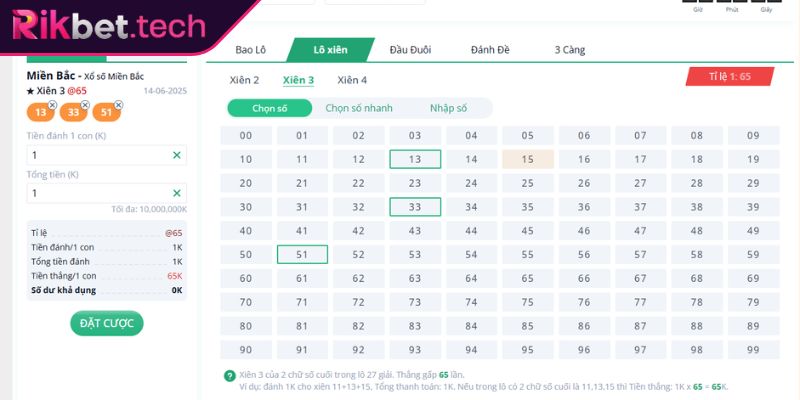Open the 3 Càng tab
The image size is (800, 400).
pyautogui.click(x=569, y=50)
